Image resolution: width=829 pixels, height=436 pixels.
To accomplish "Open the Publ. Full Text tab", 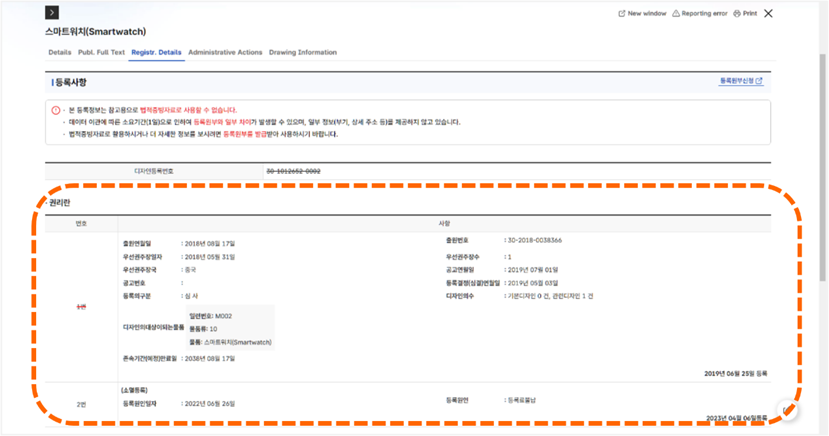I will (x=100, y=52).
